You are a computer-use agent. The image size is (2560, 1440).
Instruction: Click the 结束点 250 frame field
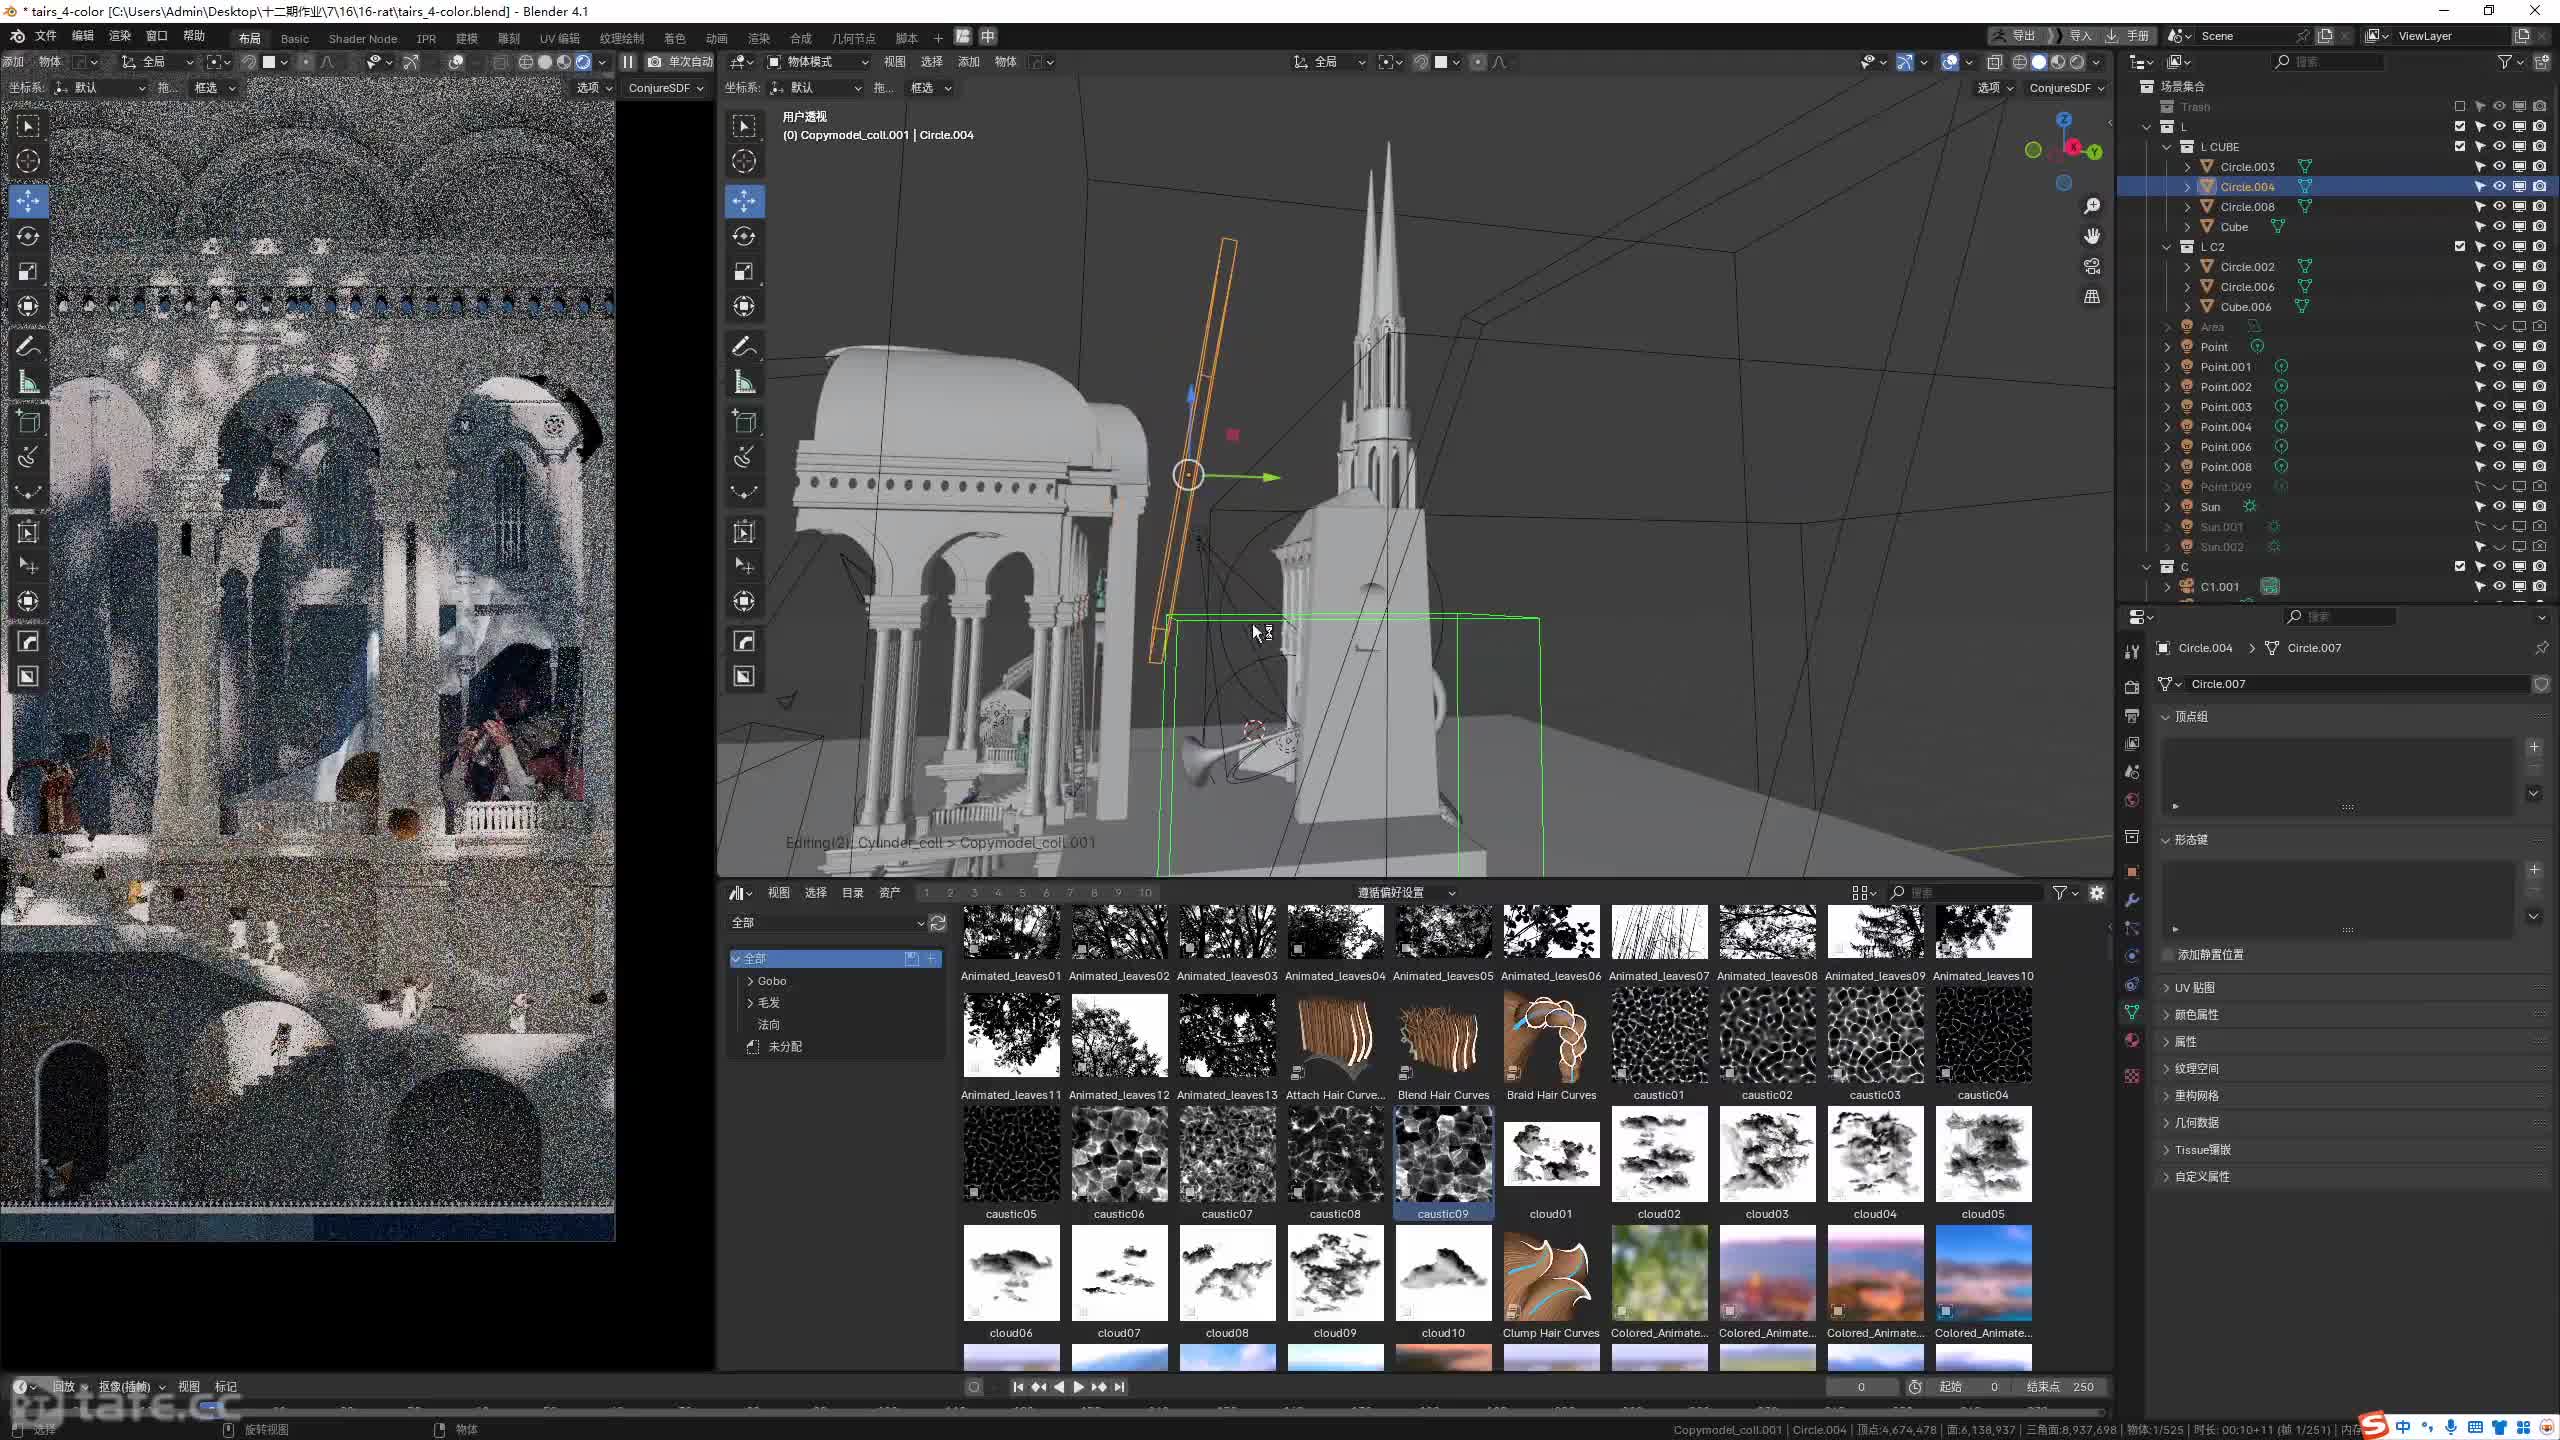pyautogui.click(x=2061, y=1387)
